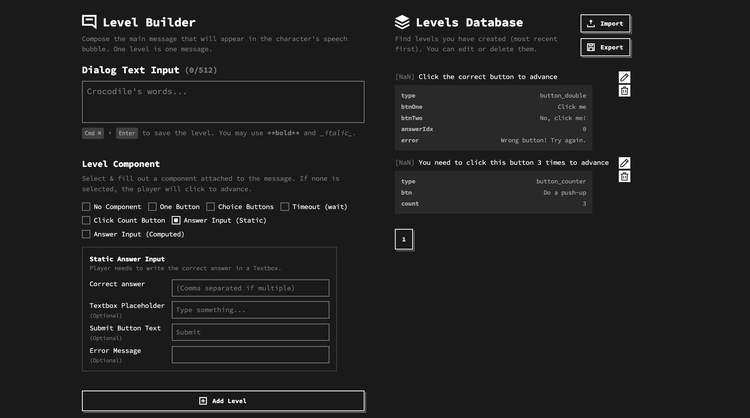Click the 'button_double' type value
This screenshot has height=418, width=750.
[562, 96]
